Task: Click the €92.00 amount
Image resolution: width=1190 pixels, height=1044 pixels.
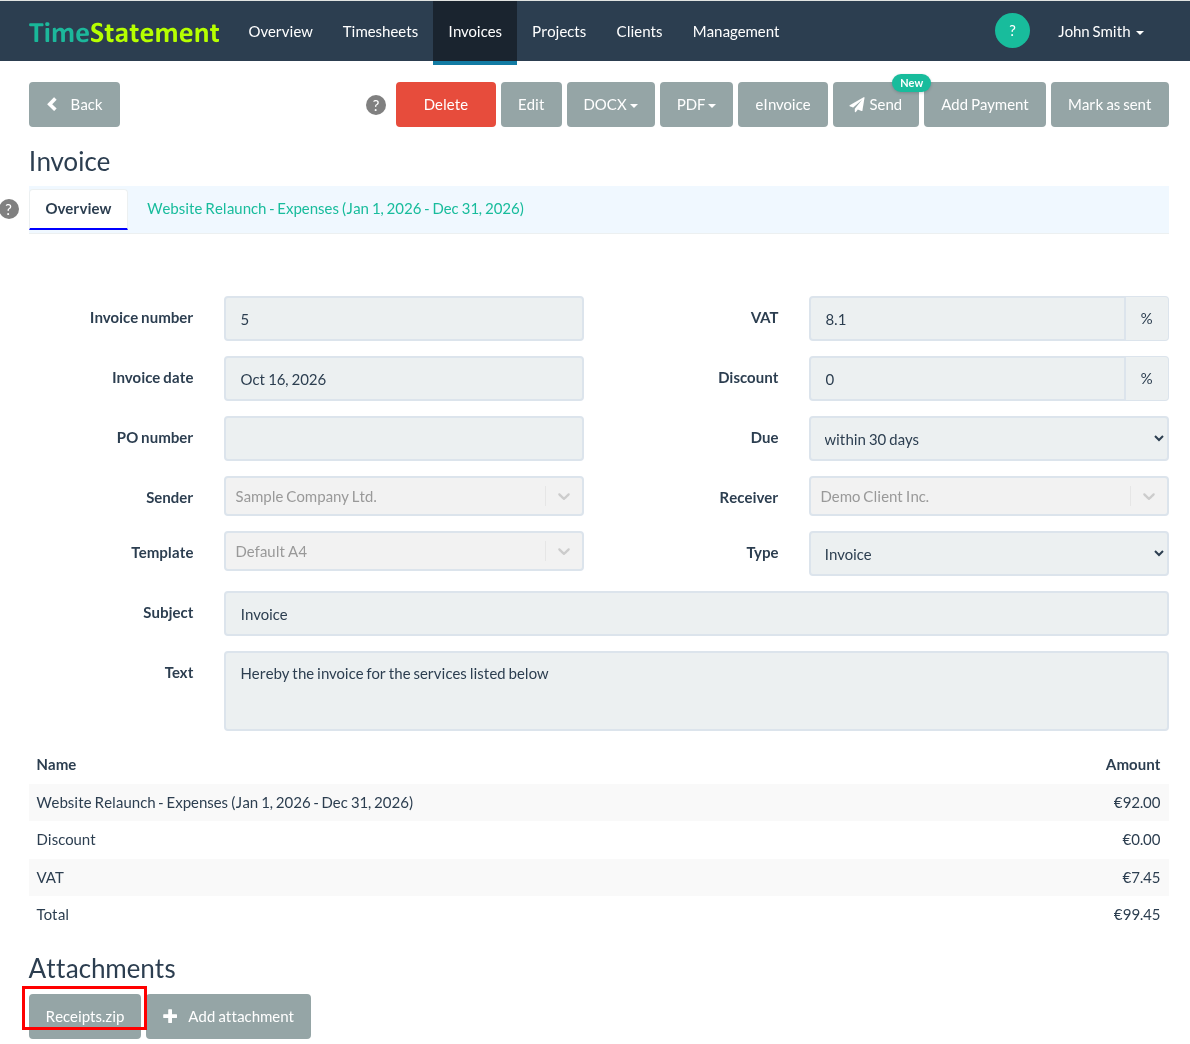Action: 1136,803
